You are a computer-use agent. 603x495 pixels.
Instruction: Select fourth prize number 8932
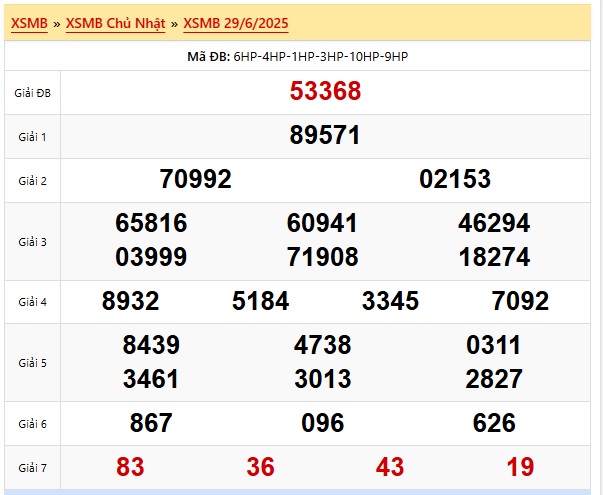130,301
